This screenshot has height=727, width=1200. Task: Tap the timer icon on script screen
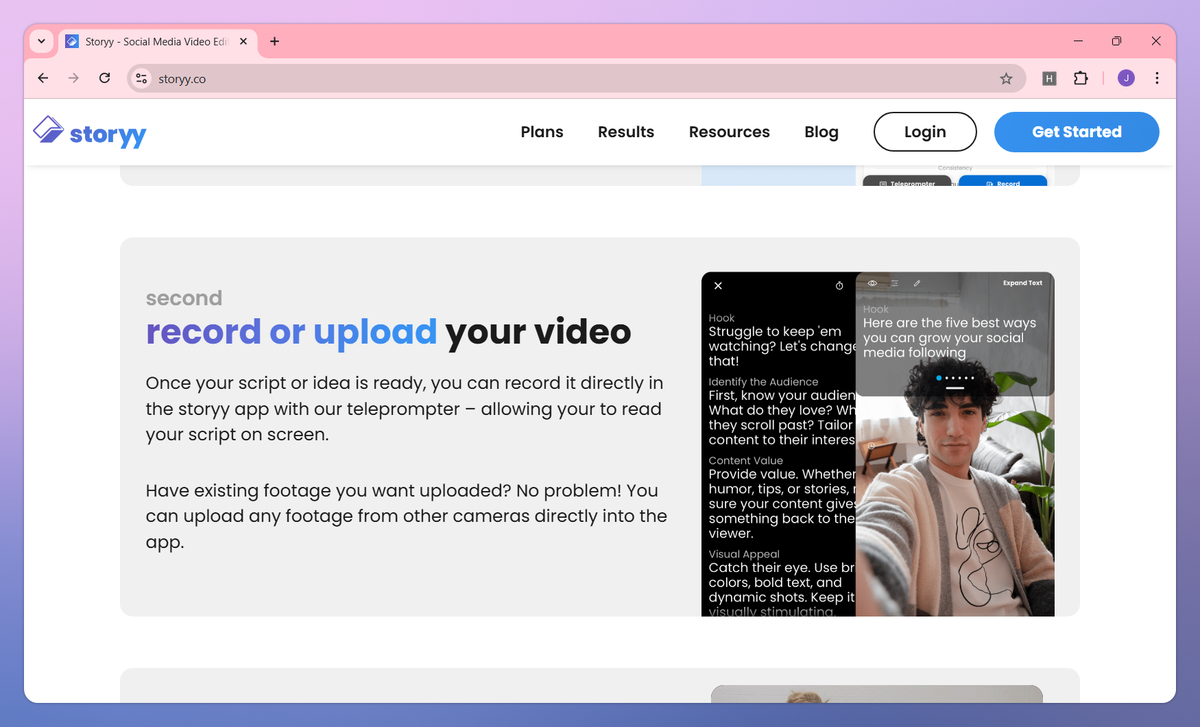(x=839, y=285)
